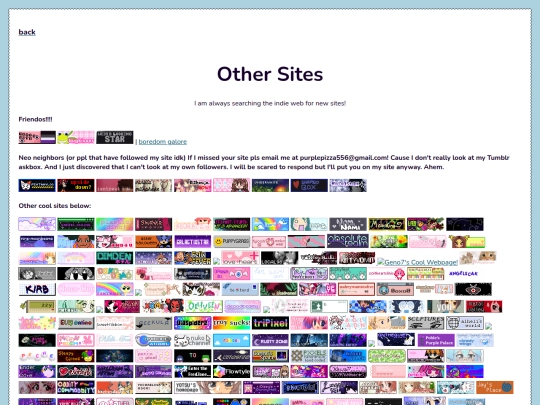The height and width of the screenshot is (405, 540).
Task: Click the 'Sleepy Corner' site button
Action: coord(76,355)
